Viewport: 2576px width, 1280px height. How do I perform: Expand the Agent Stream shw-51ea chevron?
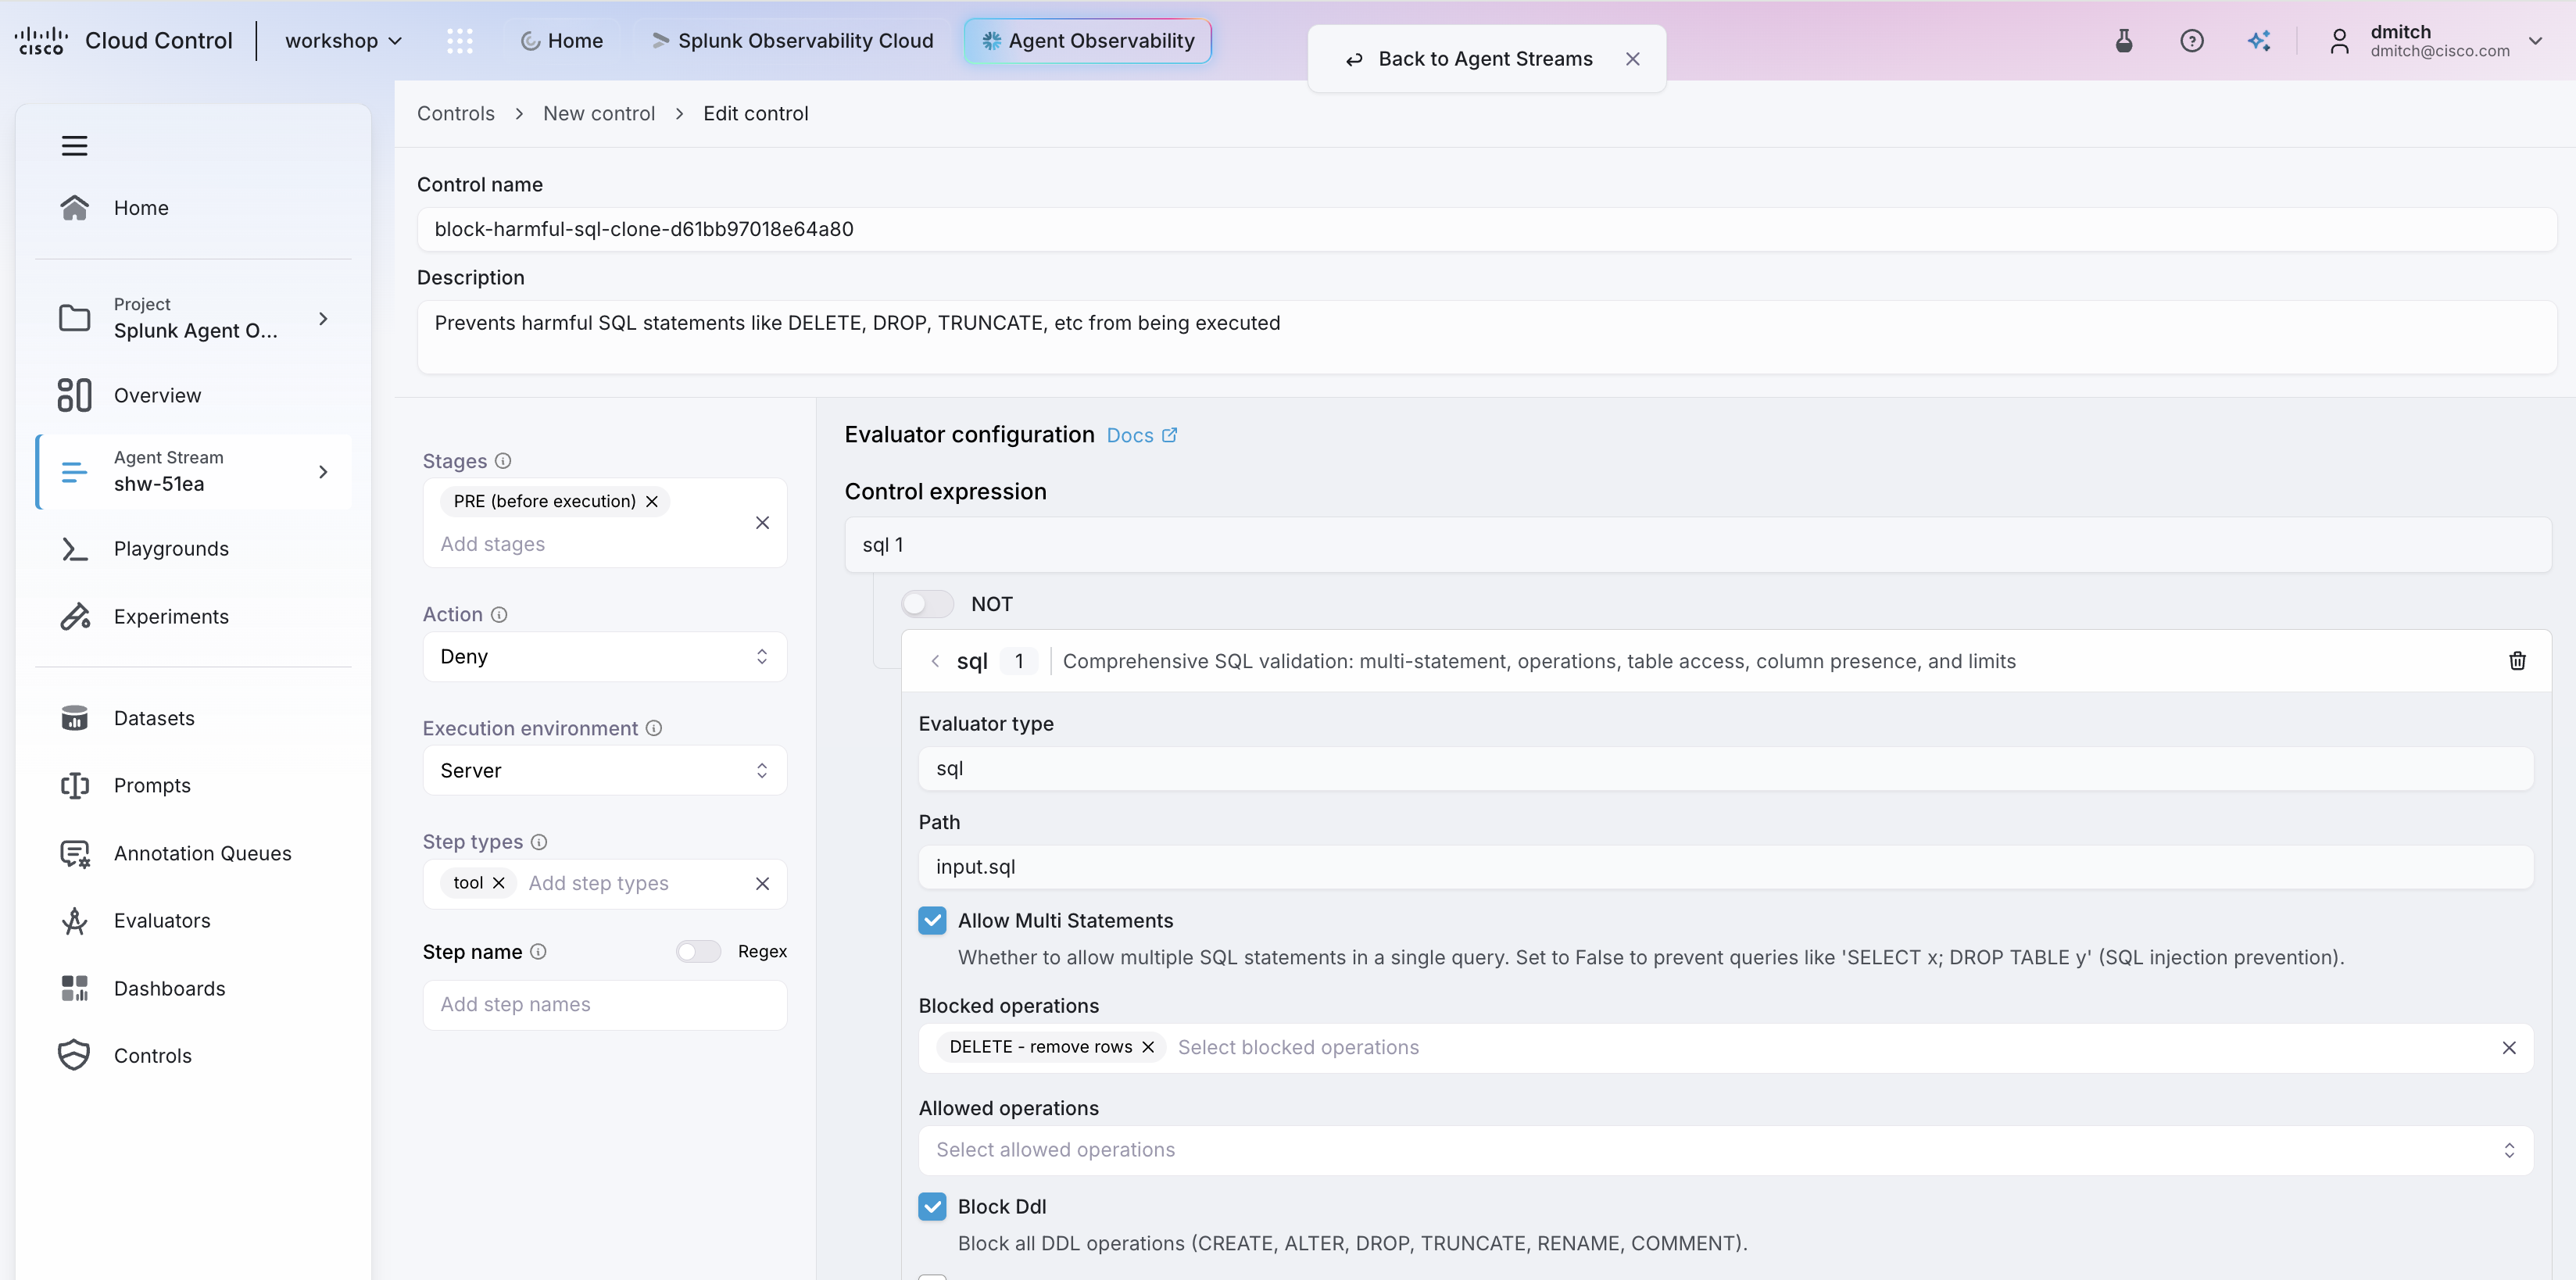tap(323, 472)
